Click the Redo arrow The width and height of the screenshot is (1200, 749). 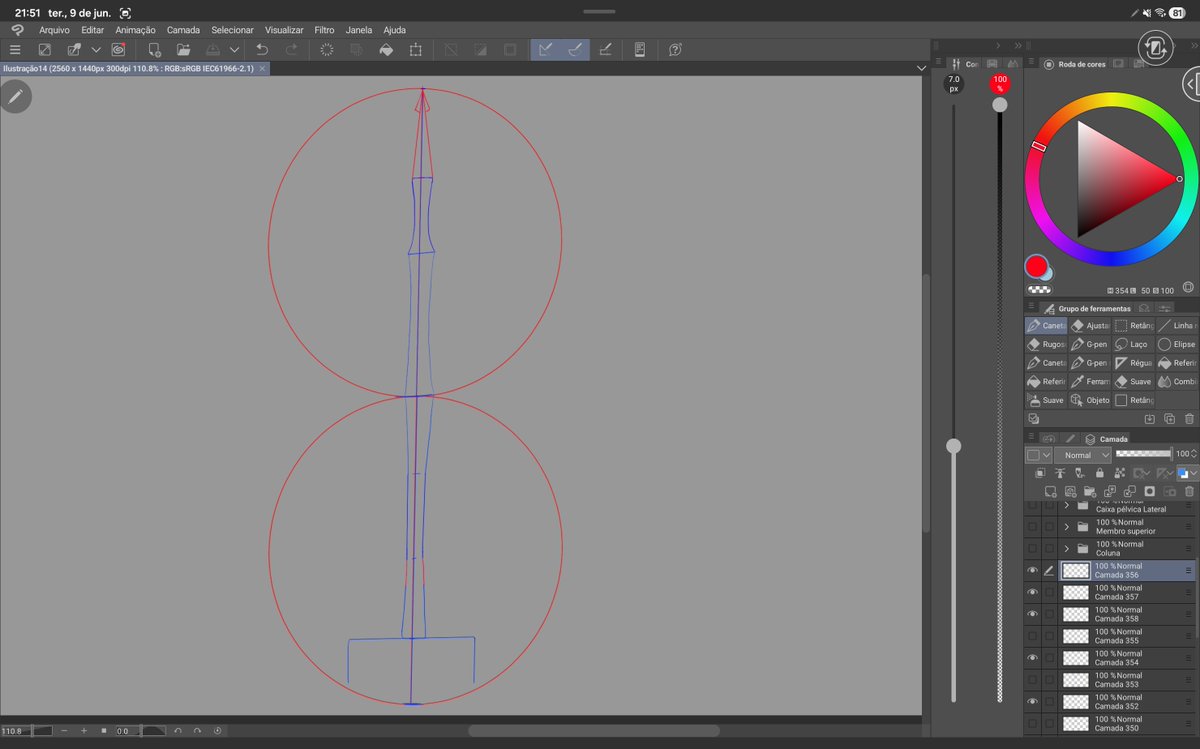tap(291, 49)
